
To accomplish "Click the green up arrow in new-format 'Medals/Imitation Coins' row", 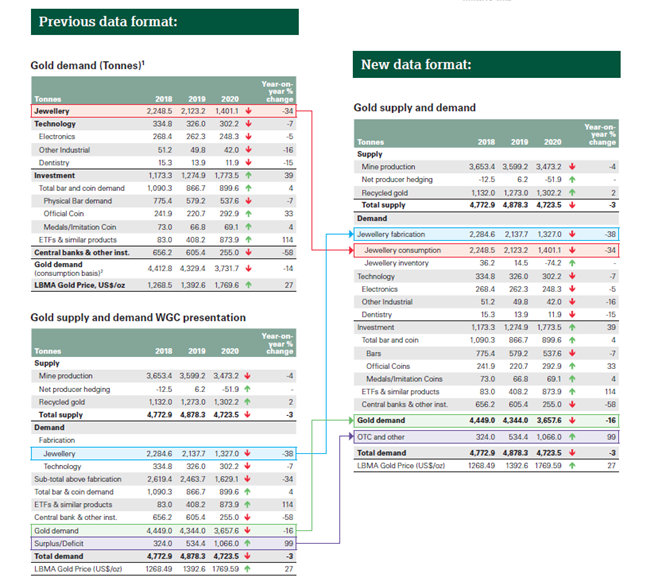I will (x=572, y=379).
